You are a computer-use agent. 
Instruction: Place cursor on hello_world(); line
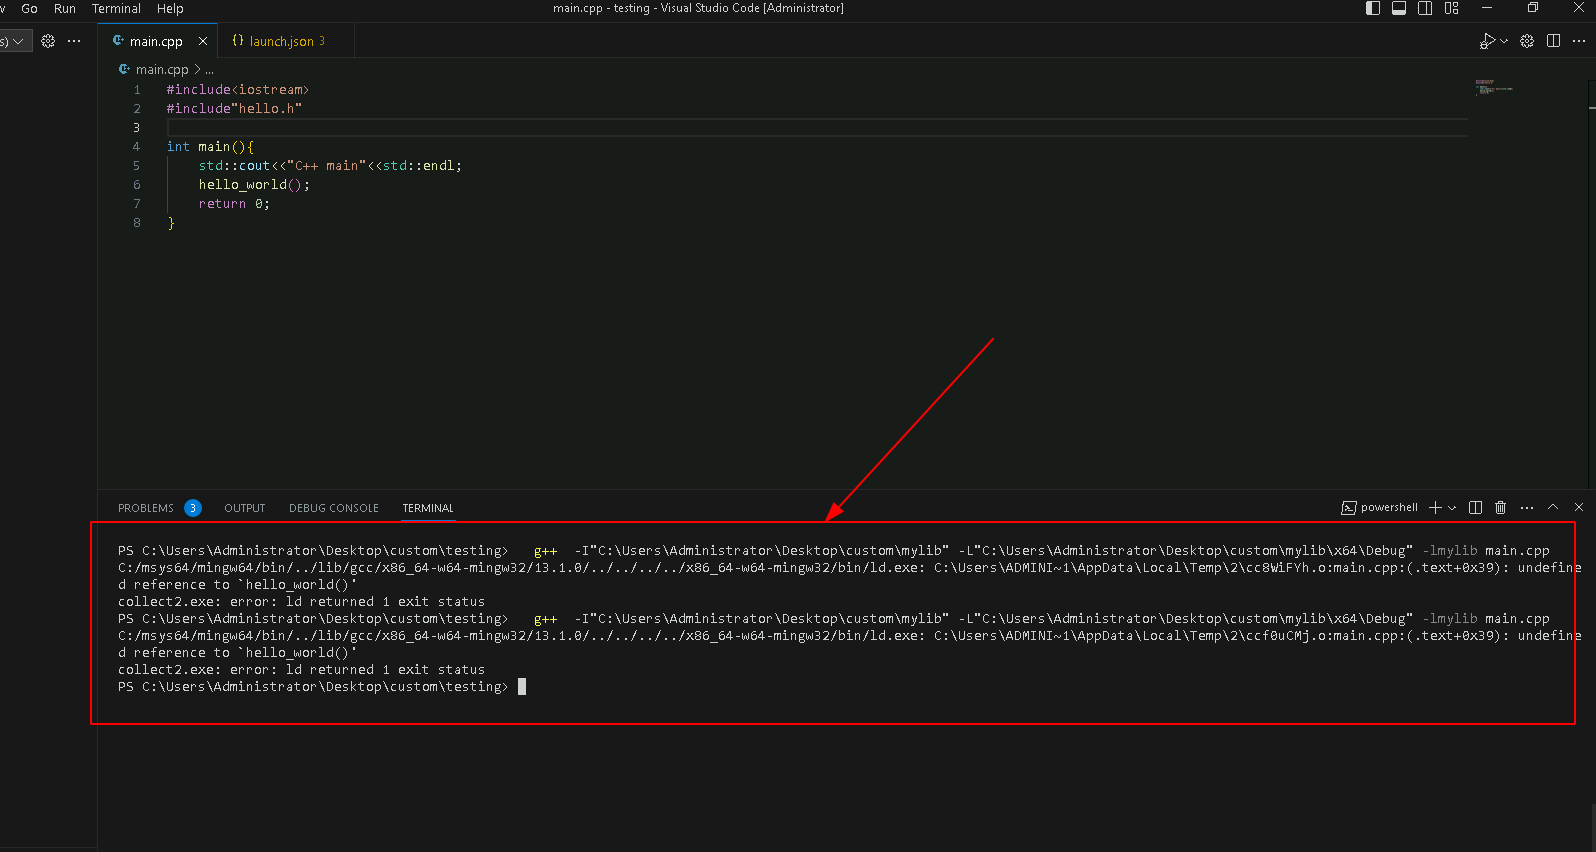(x=254, y=185)
